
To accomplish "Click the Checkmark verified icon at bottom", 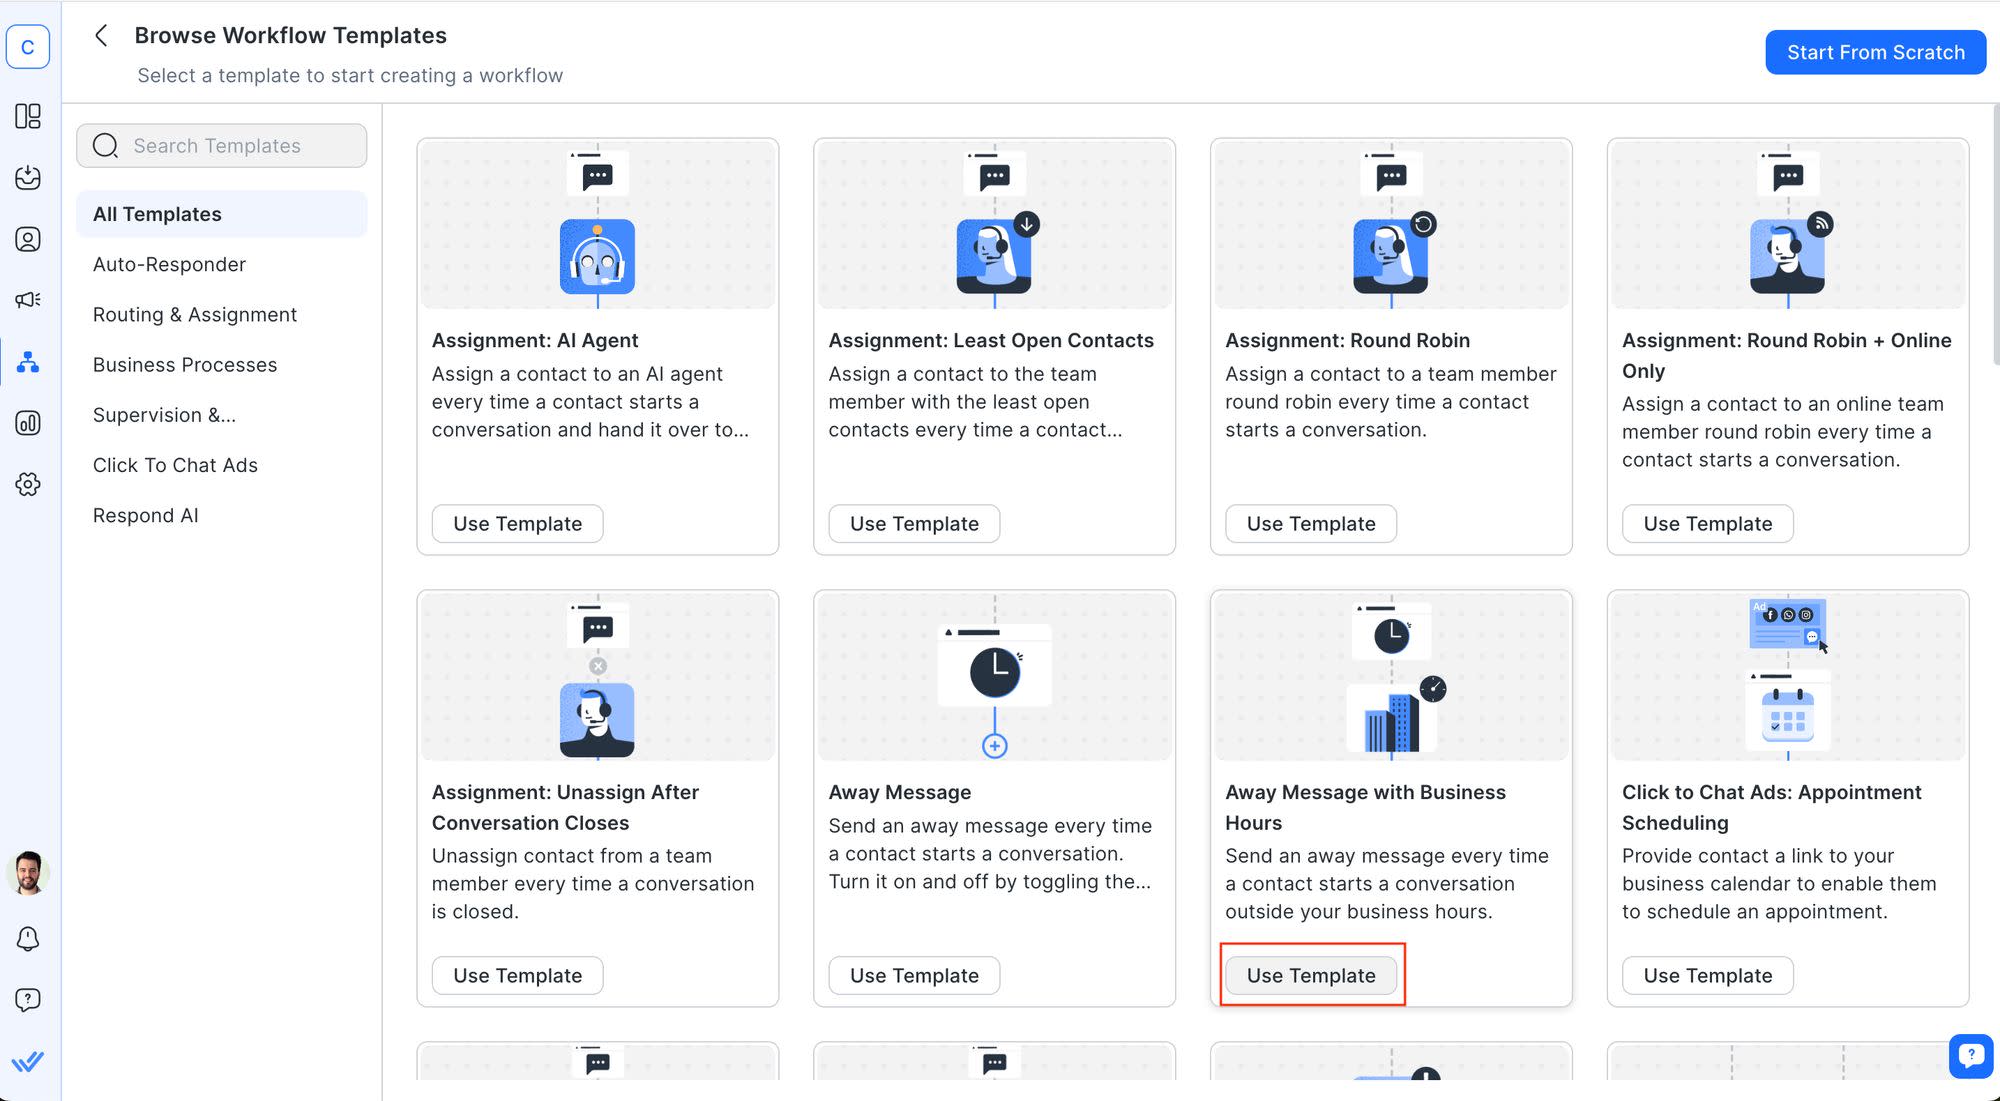I will pyautogui.click(x=28, y=1060).
